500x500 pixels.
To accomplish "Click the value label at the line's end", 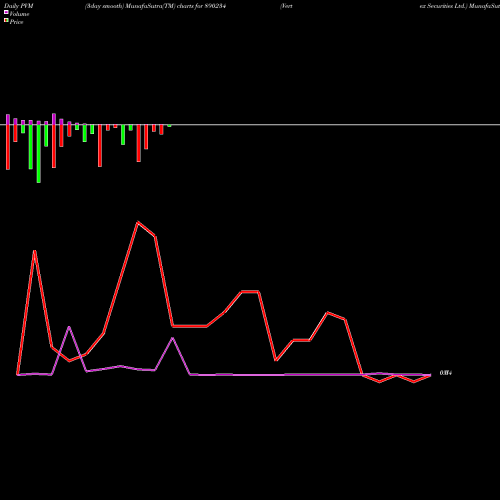I will point(446,373).
